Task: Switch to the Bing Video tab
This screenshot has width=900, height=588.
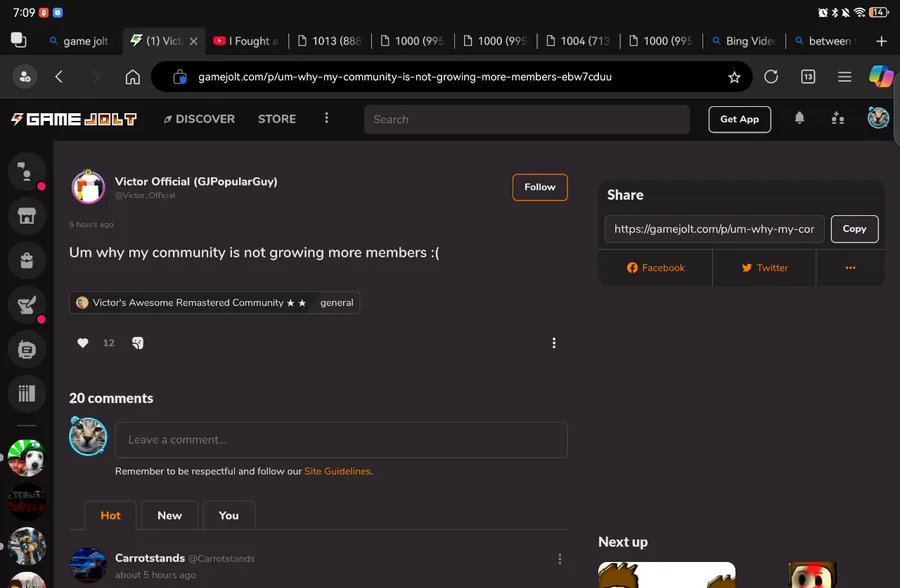Action: pos(743,41)
